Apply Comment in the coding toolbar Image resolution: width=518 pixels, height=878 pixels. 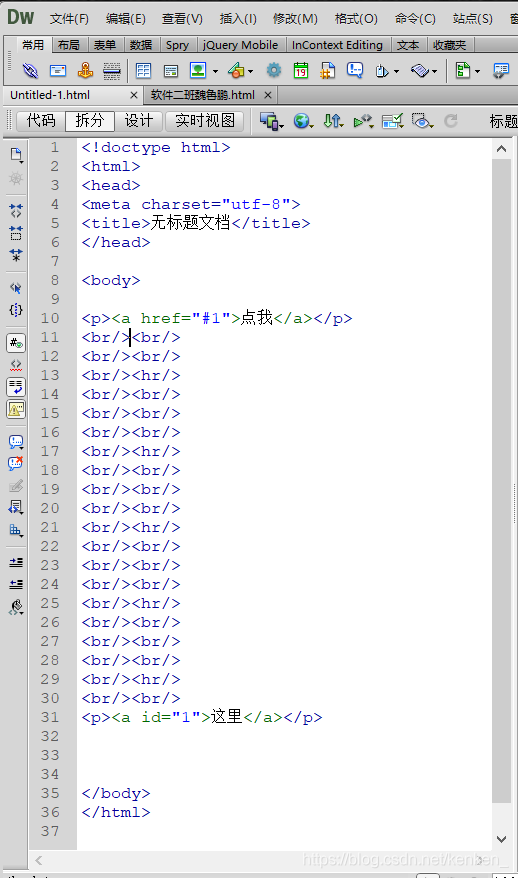point(16,442)
